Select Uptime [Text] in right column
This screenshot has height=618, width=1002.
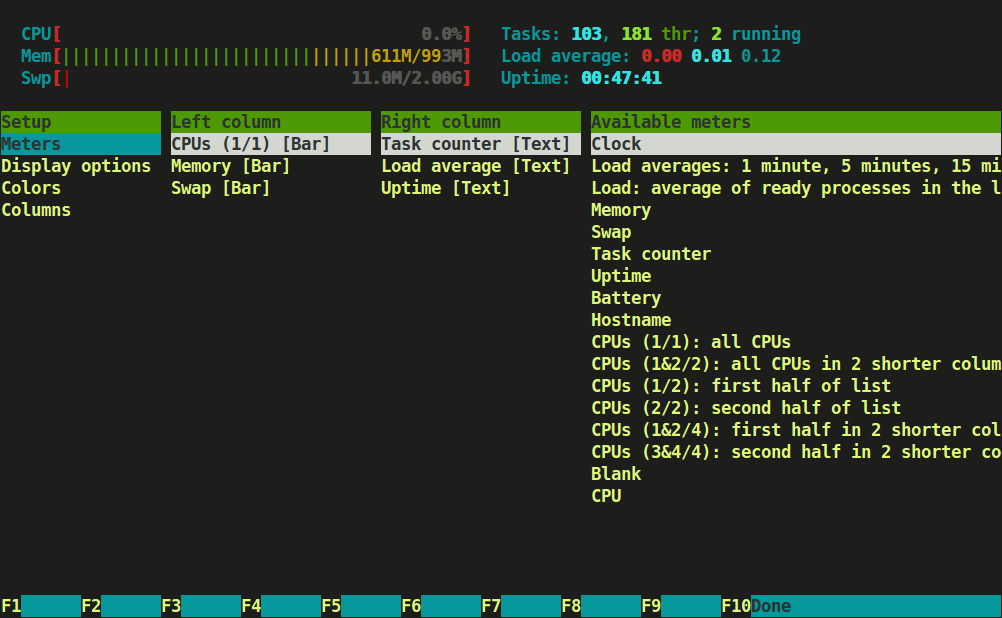tap(445, 188)
